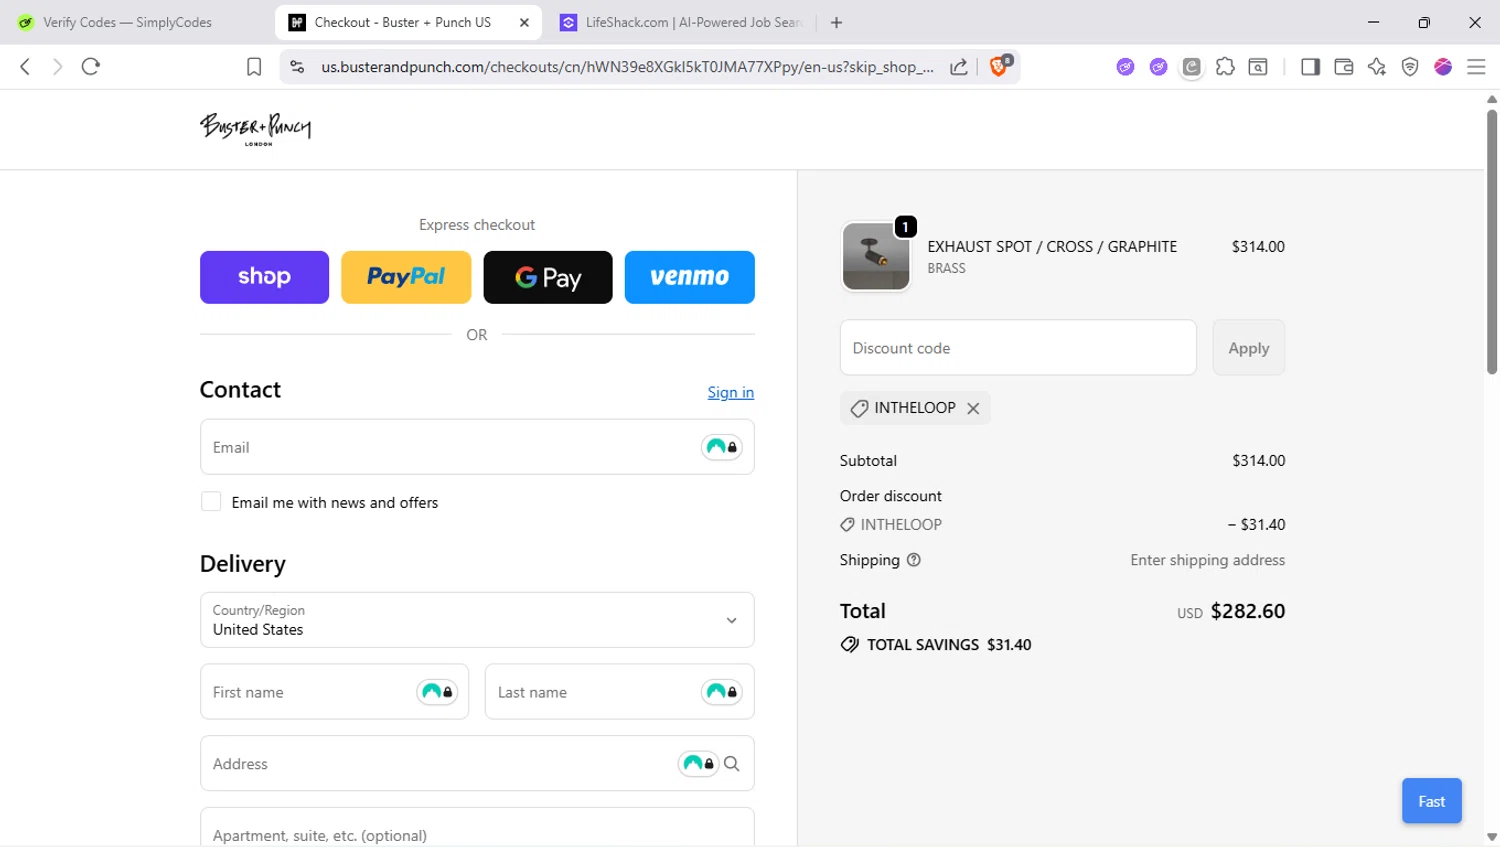Check Email me with news and offers
This screenshot has height=847, width=1500.
coord(211,502)
